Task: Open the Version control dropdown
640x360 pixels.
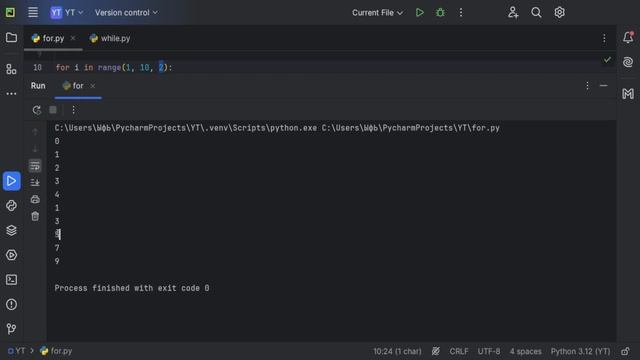Action: [x=126, y=13]
